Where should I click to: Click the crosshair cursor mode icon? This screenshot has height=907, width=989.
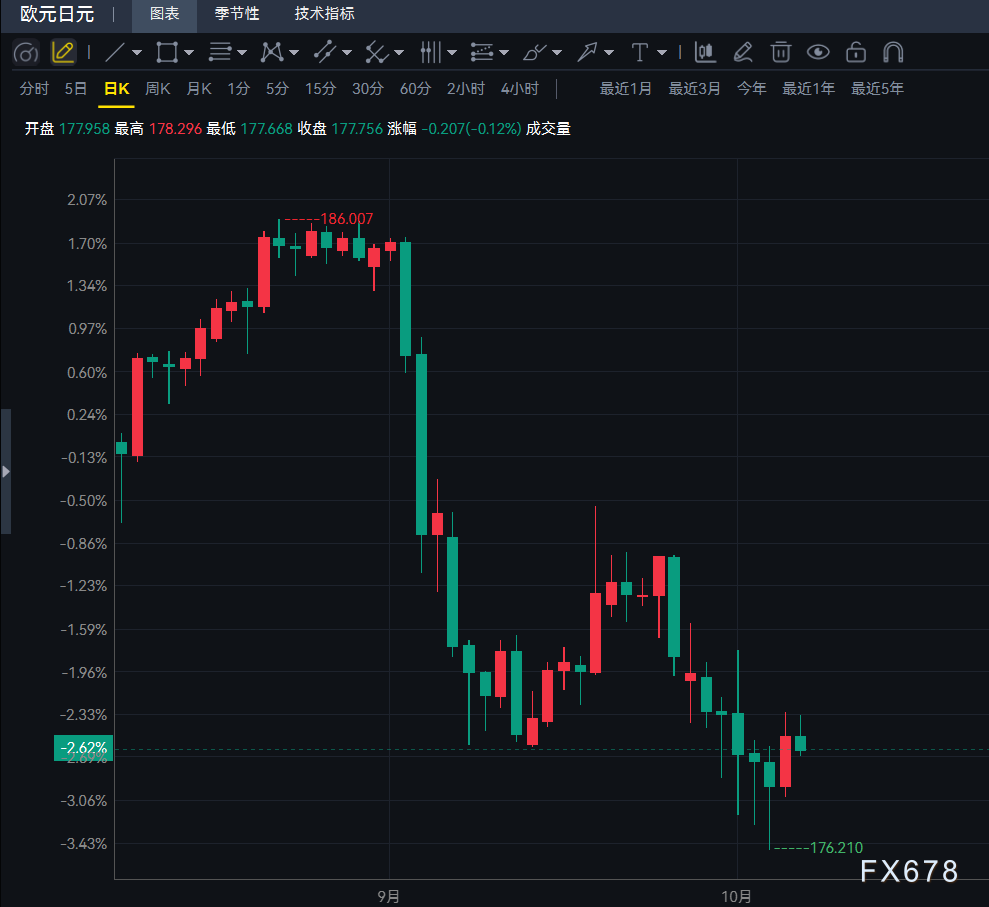pyautogui.click(x=26, y=53)
